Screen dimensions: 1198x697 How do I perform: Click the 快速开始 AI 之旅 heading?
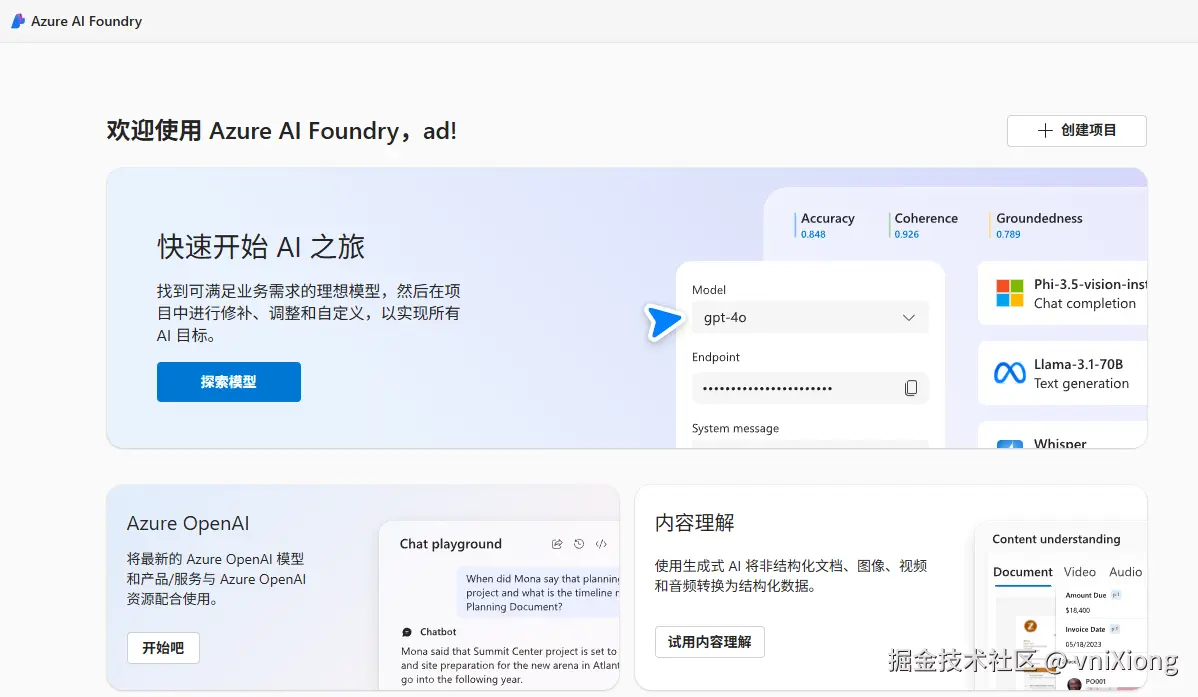point(261,248)
